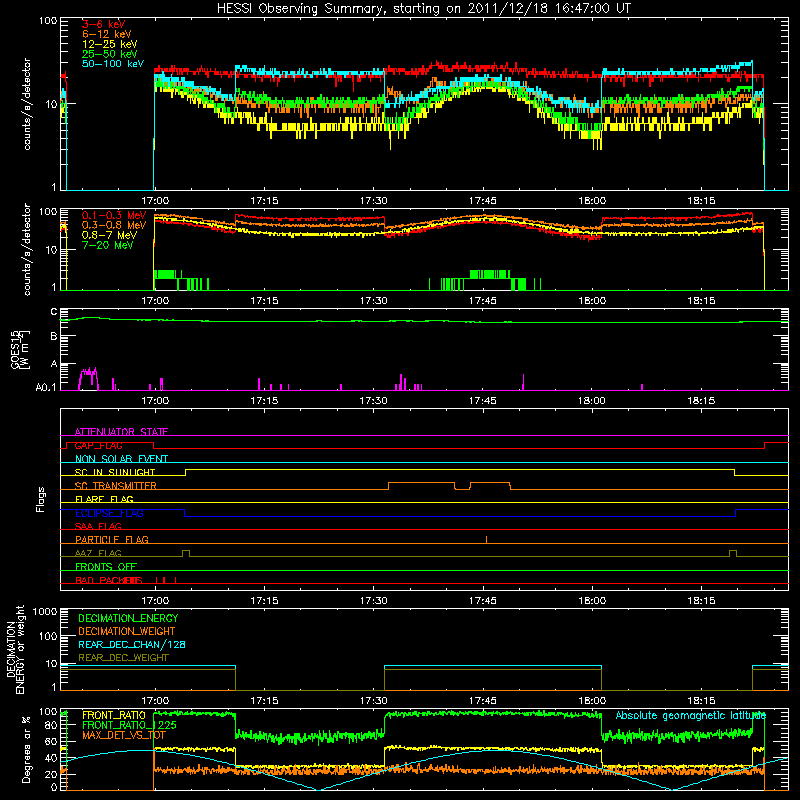Click the GAP_FLAG label
Viewport: 800px width, 800px height.
coord(98,445)
